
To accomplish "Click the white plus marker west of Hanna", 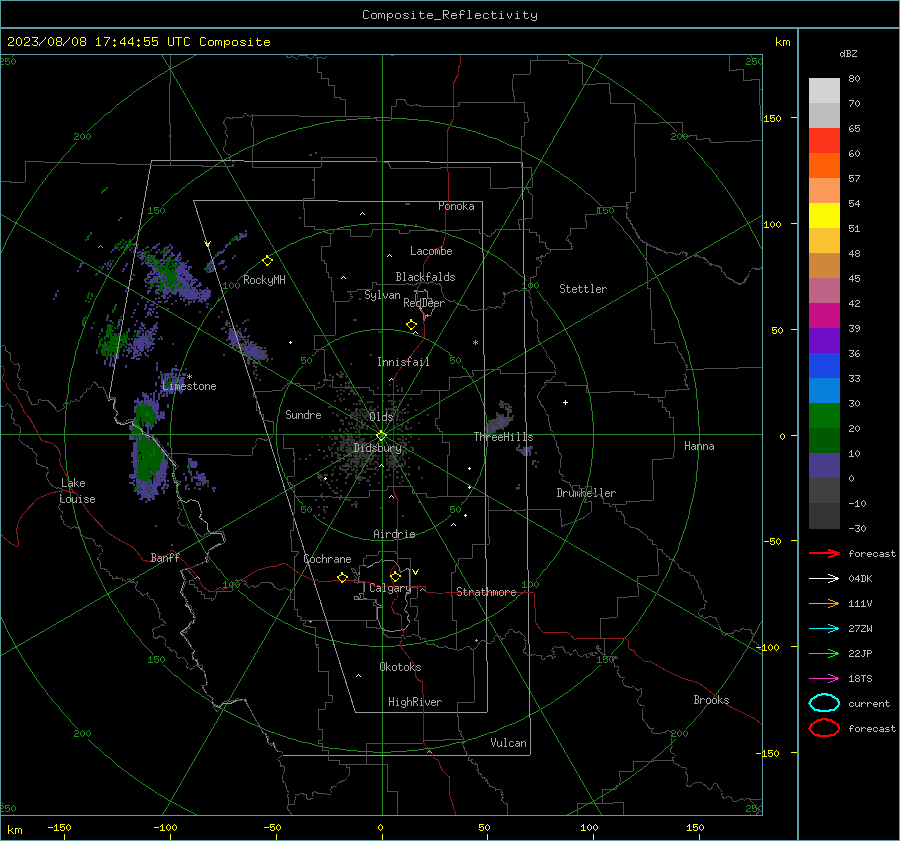I will point(565,402).
